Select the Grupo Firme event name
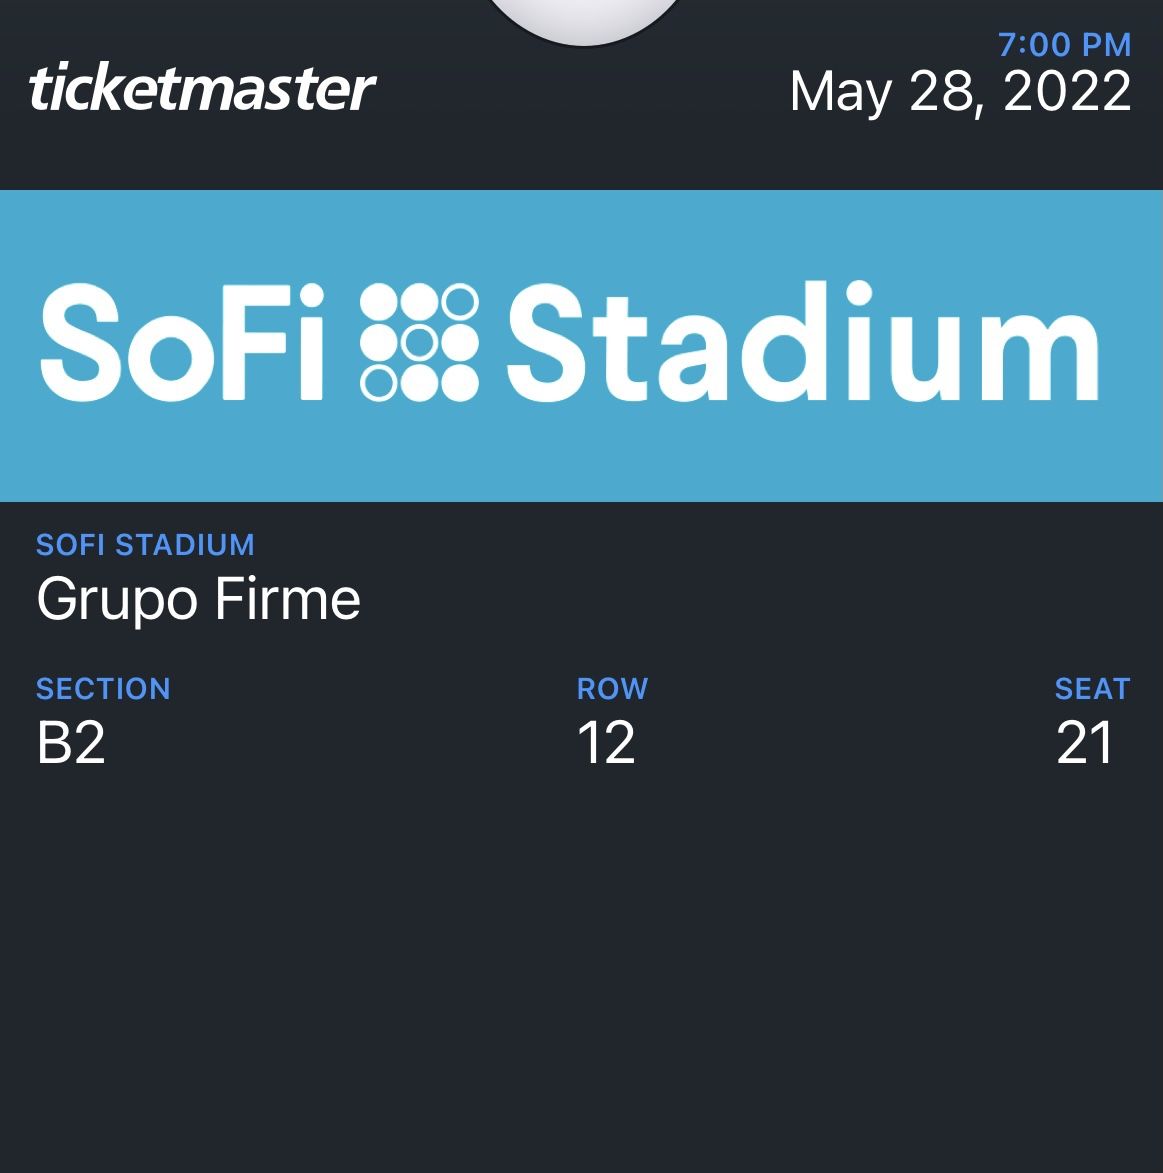 (198, 600)
